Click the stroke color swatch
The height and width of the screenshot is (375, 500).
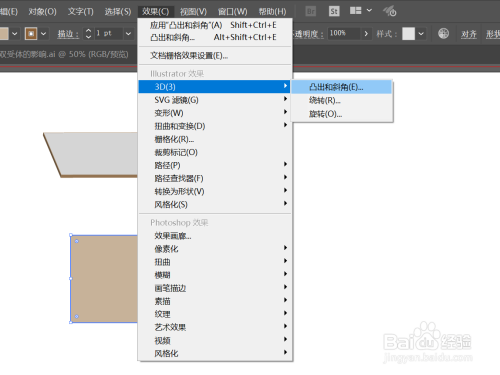31,34
